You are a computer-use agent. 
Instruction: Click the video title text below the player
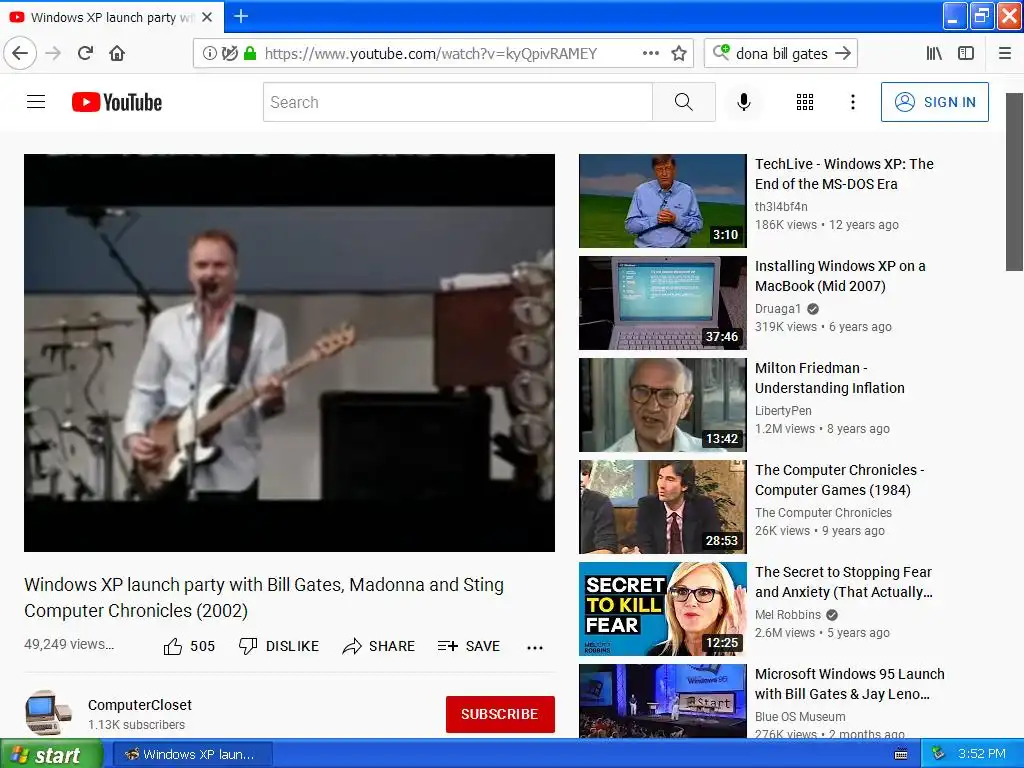(x=264, y=598)
